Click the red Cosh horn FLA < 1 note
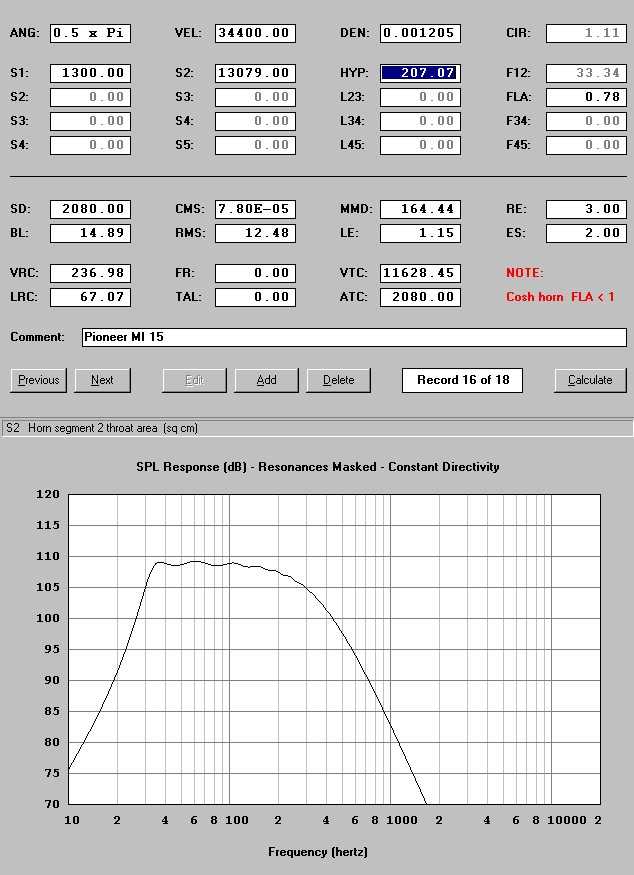This screenshot has height=875, width=634. pos(560,297)
